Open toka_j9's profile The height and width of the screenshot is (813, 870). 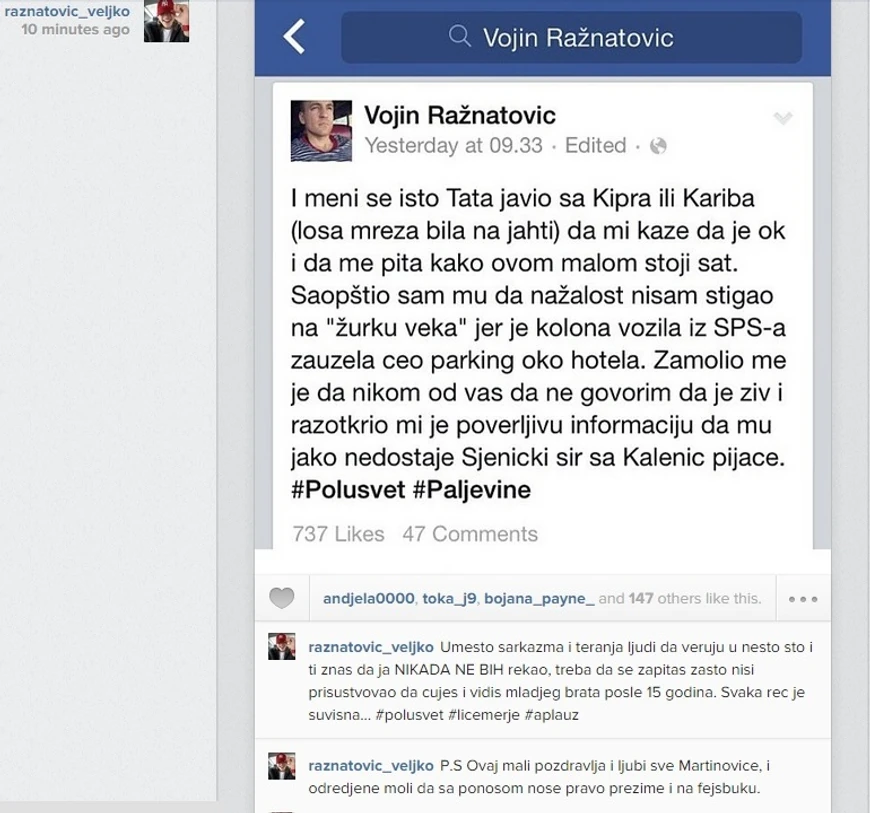[449, 598]
